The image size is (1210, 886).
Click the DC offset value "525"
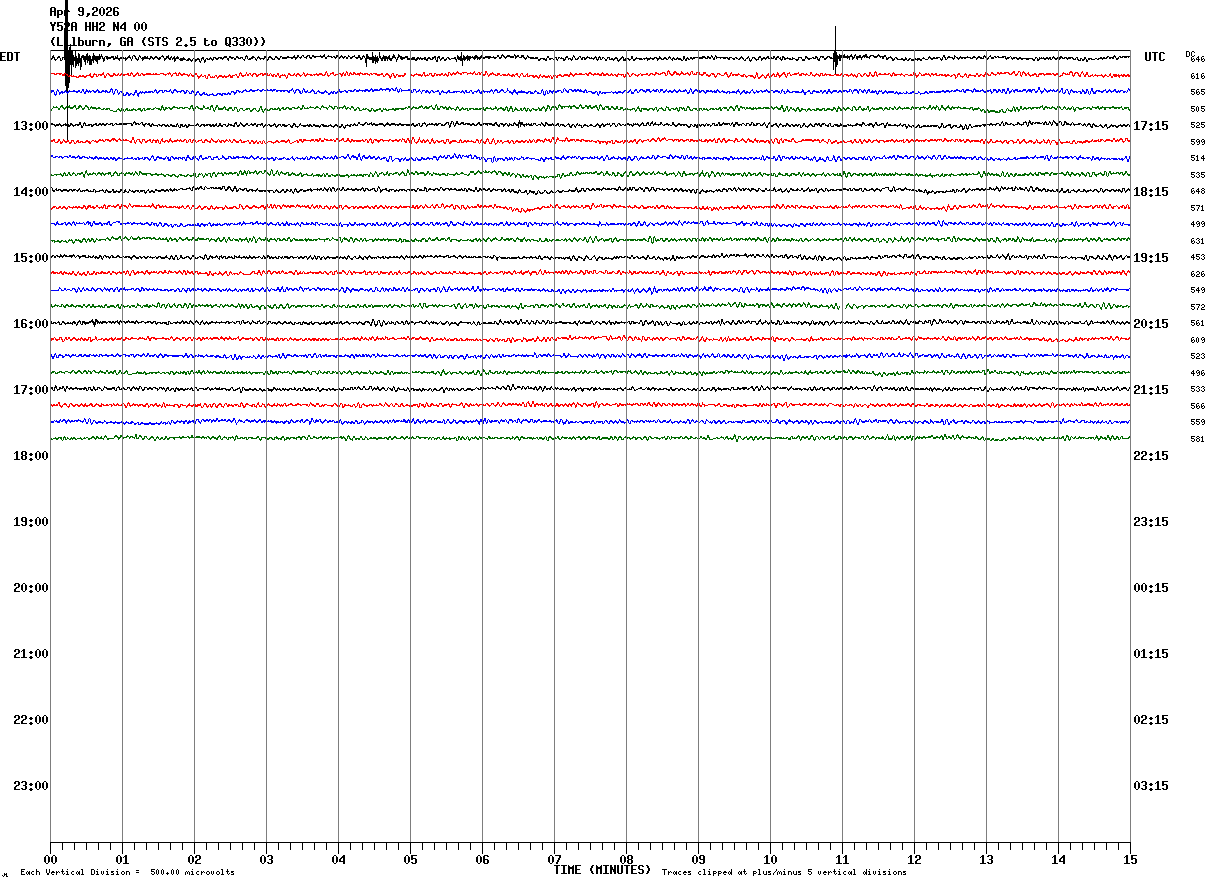tap(1197, 125)
